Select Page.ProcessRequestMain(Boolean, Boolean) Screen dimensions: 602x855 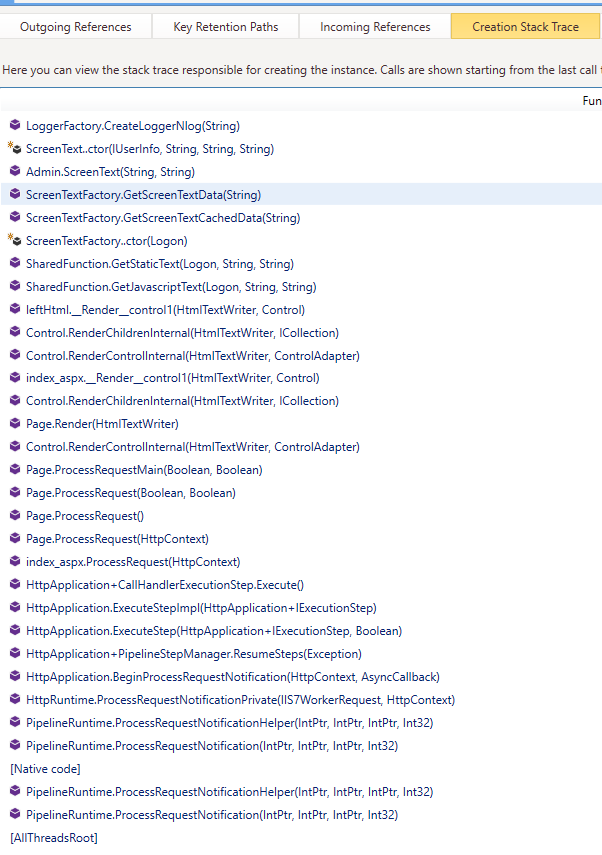301,470
